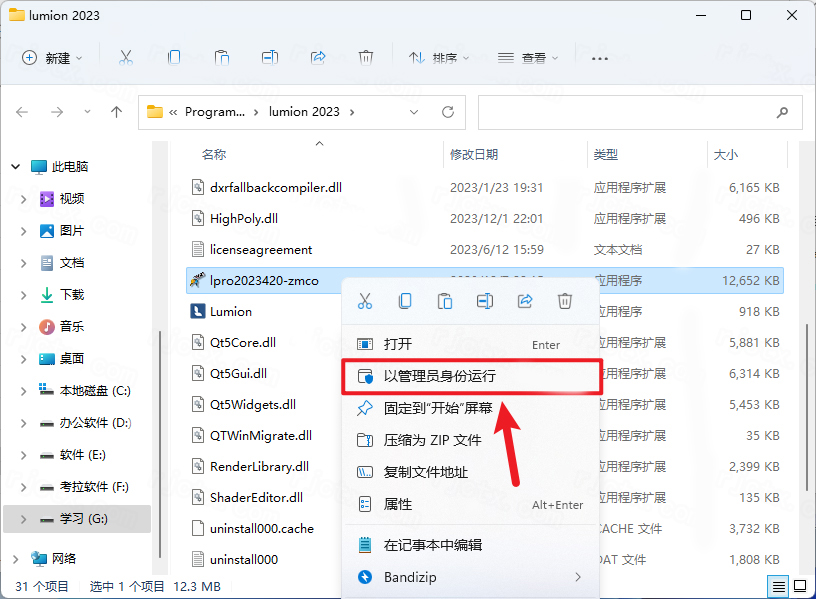Expand the 视频 tree node
Viewport: 816px width, 599px height.
[23, 199]
